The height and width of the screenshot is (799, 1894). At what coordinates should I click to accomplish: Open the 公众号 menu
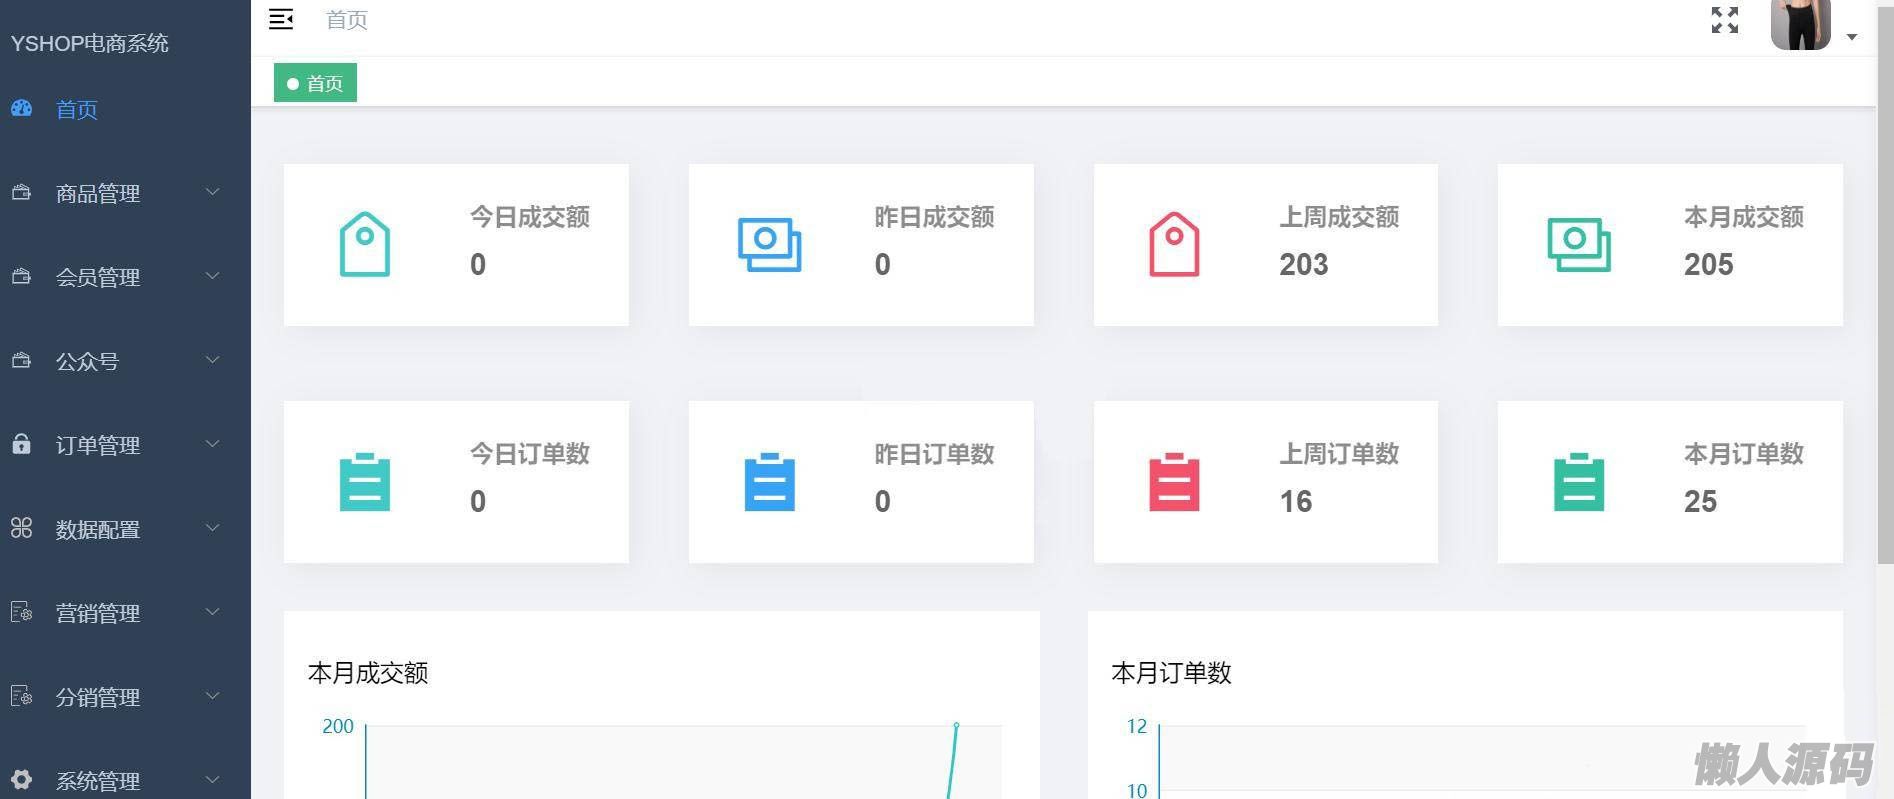tap(125, 361)
